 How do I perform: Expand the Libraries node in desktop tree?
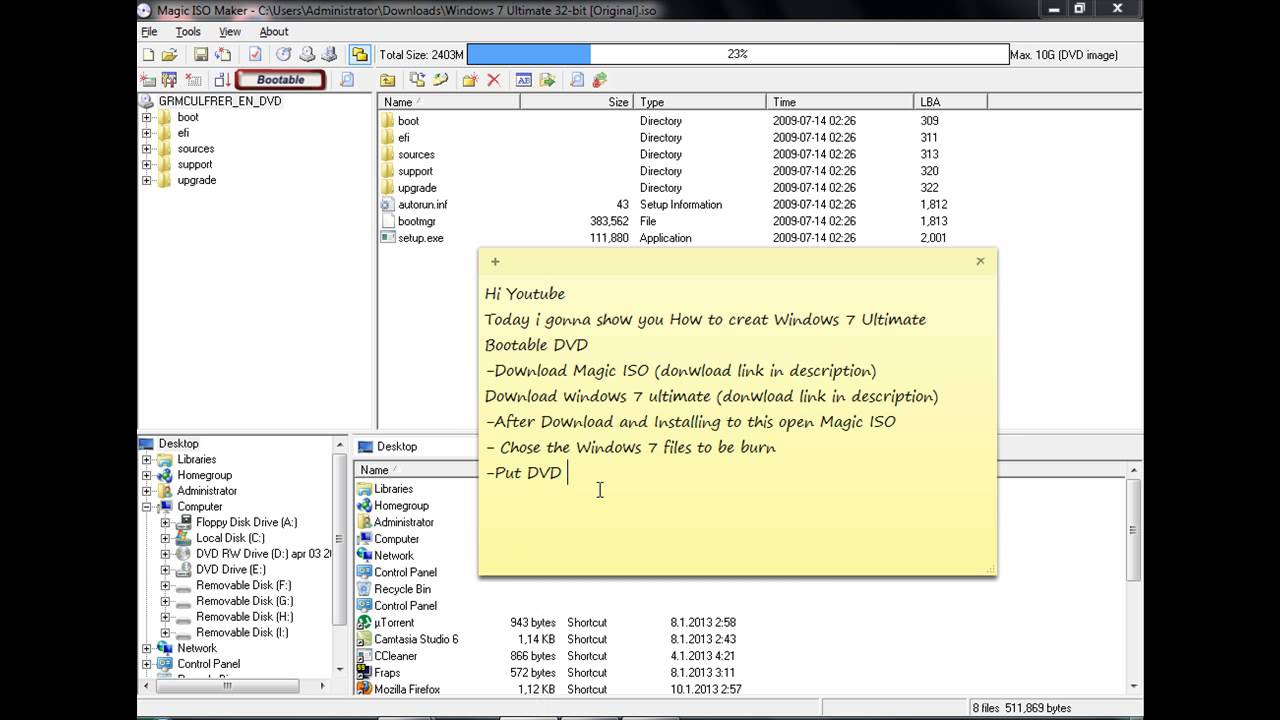point(147,460)
